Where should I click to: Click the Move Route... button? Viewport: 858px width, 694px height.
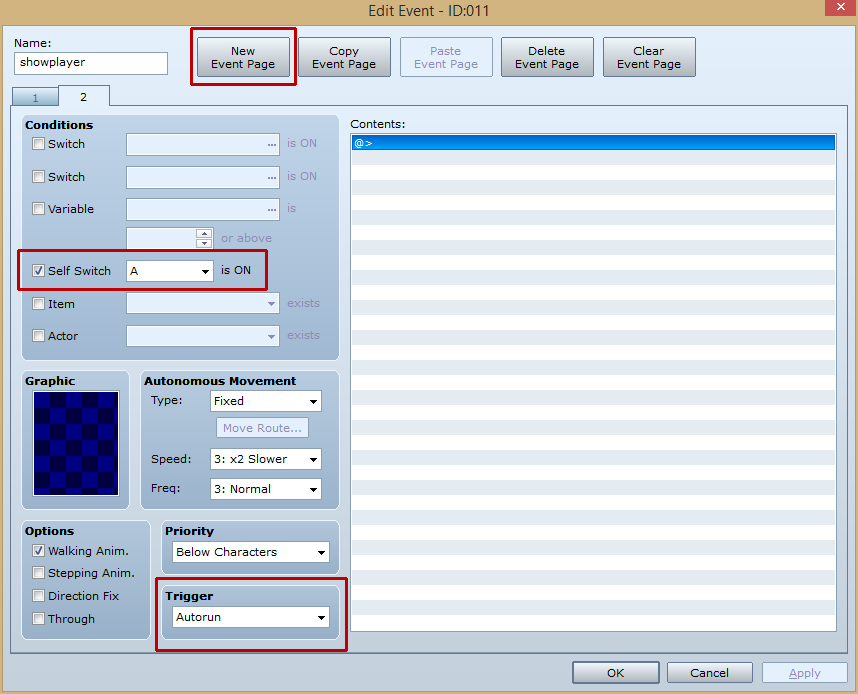pyautogui.click(x=262, y=428)
